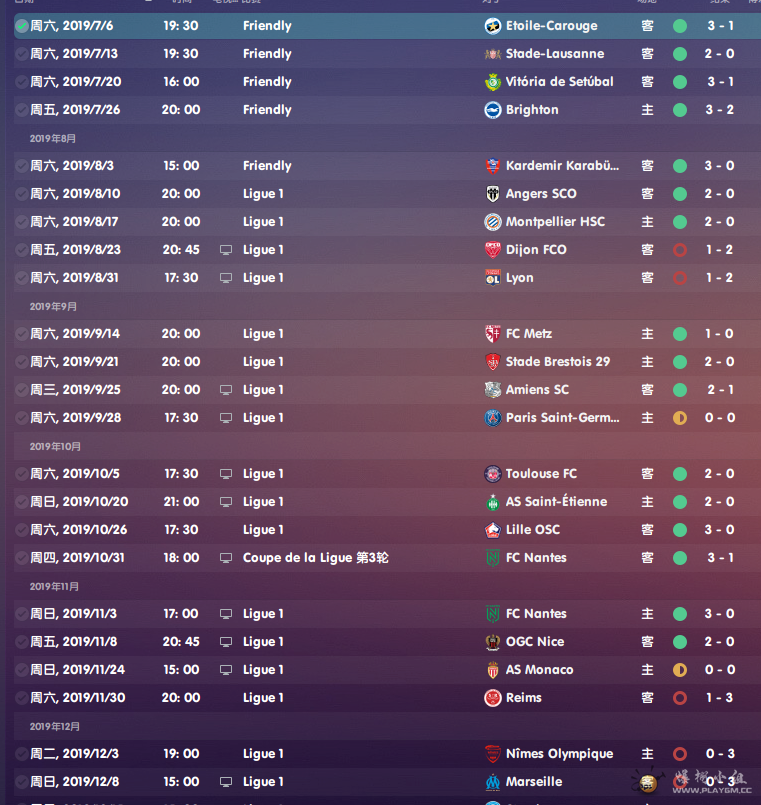The image size is (761, 805).
Task: Click the AS Monaco club badge
Action: (x=492, y=670)
